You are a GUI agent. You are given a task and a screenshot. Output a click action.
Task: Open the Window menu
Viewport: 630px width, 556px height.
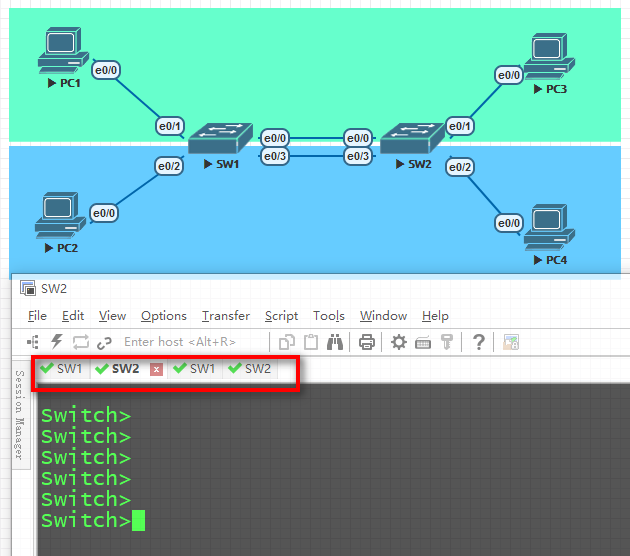(x=383, y=316)
